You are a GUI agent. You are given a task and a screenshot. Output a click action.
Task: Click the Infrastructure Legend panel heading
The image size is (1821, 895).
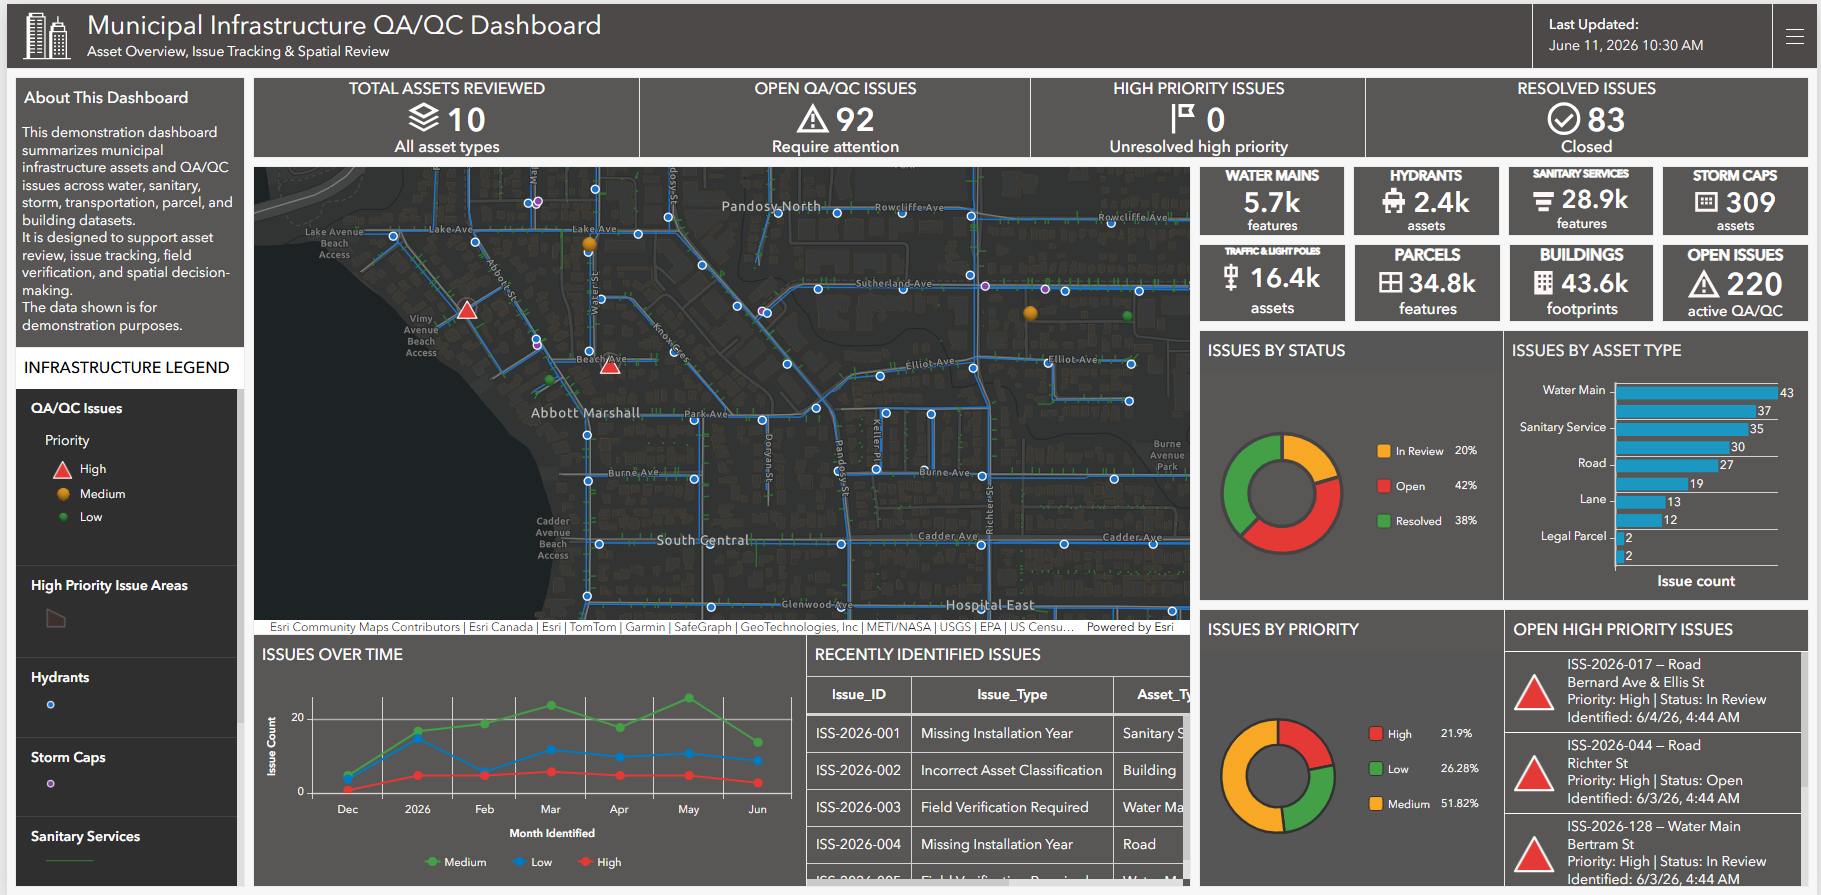coord(127,368)
